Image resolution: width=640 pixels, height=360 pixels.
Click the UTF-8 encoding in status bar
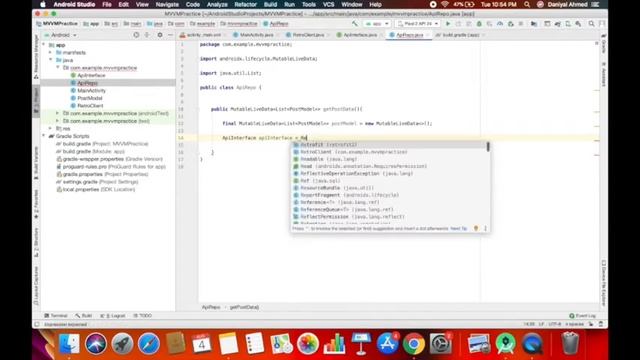tap(554, 324)
